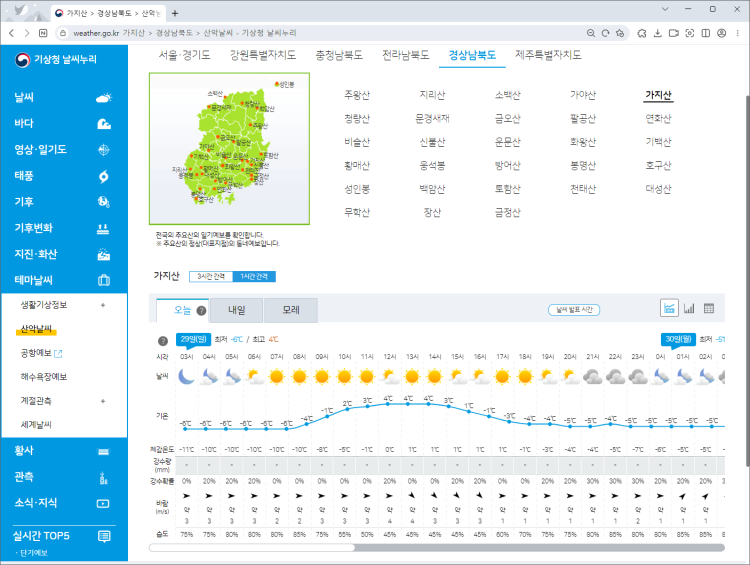Choose the mountain 소백산

point(507,95)
